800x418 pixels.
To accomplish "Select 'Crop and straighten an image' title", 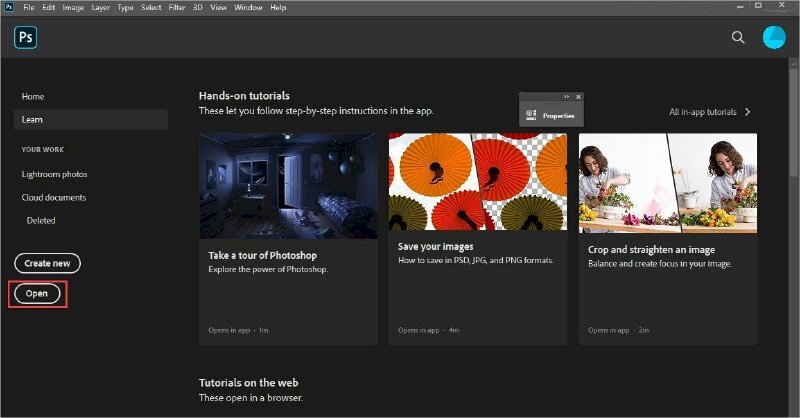I will point(651,250).
